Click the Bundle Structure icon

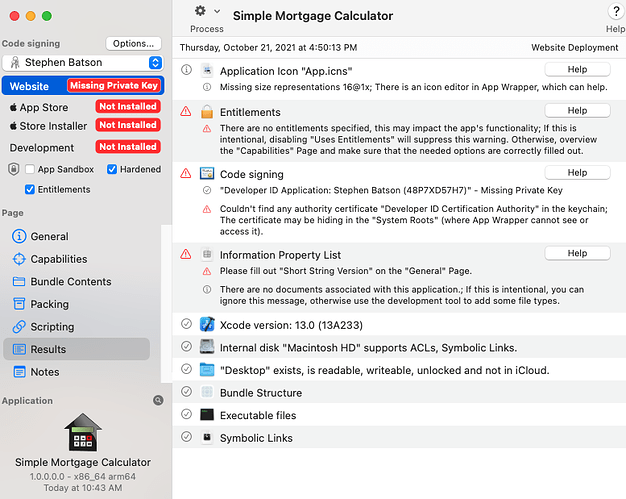207,392
